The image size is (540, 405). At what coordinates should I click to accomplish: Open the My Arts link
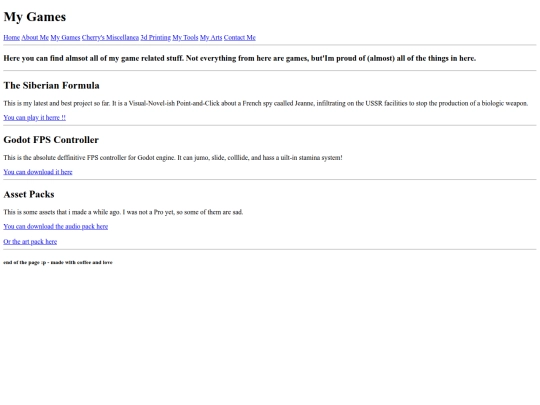pos(211,38)
